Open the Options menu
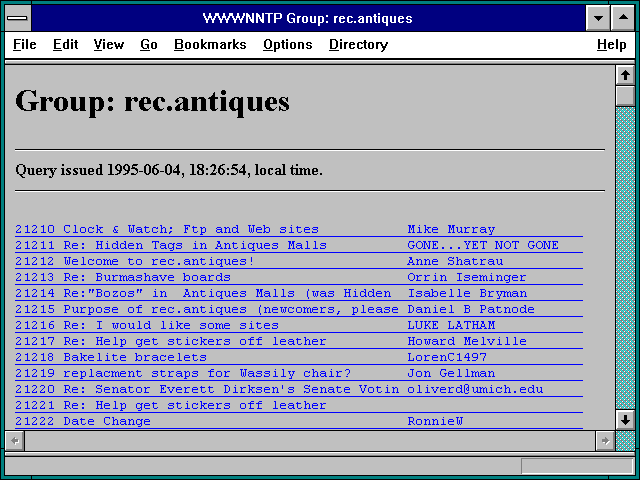This screenshot has width=640, height=480. click(x=287, y=44)
